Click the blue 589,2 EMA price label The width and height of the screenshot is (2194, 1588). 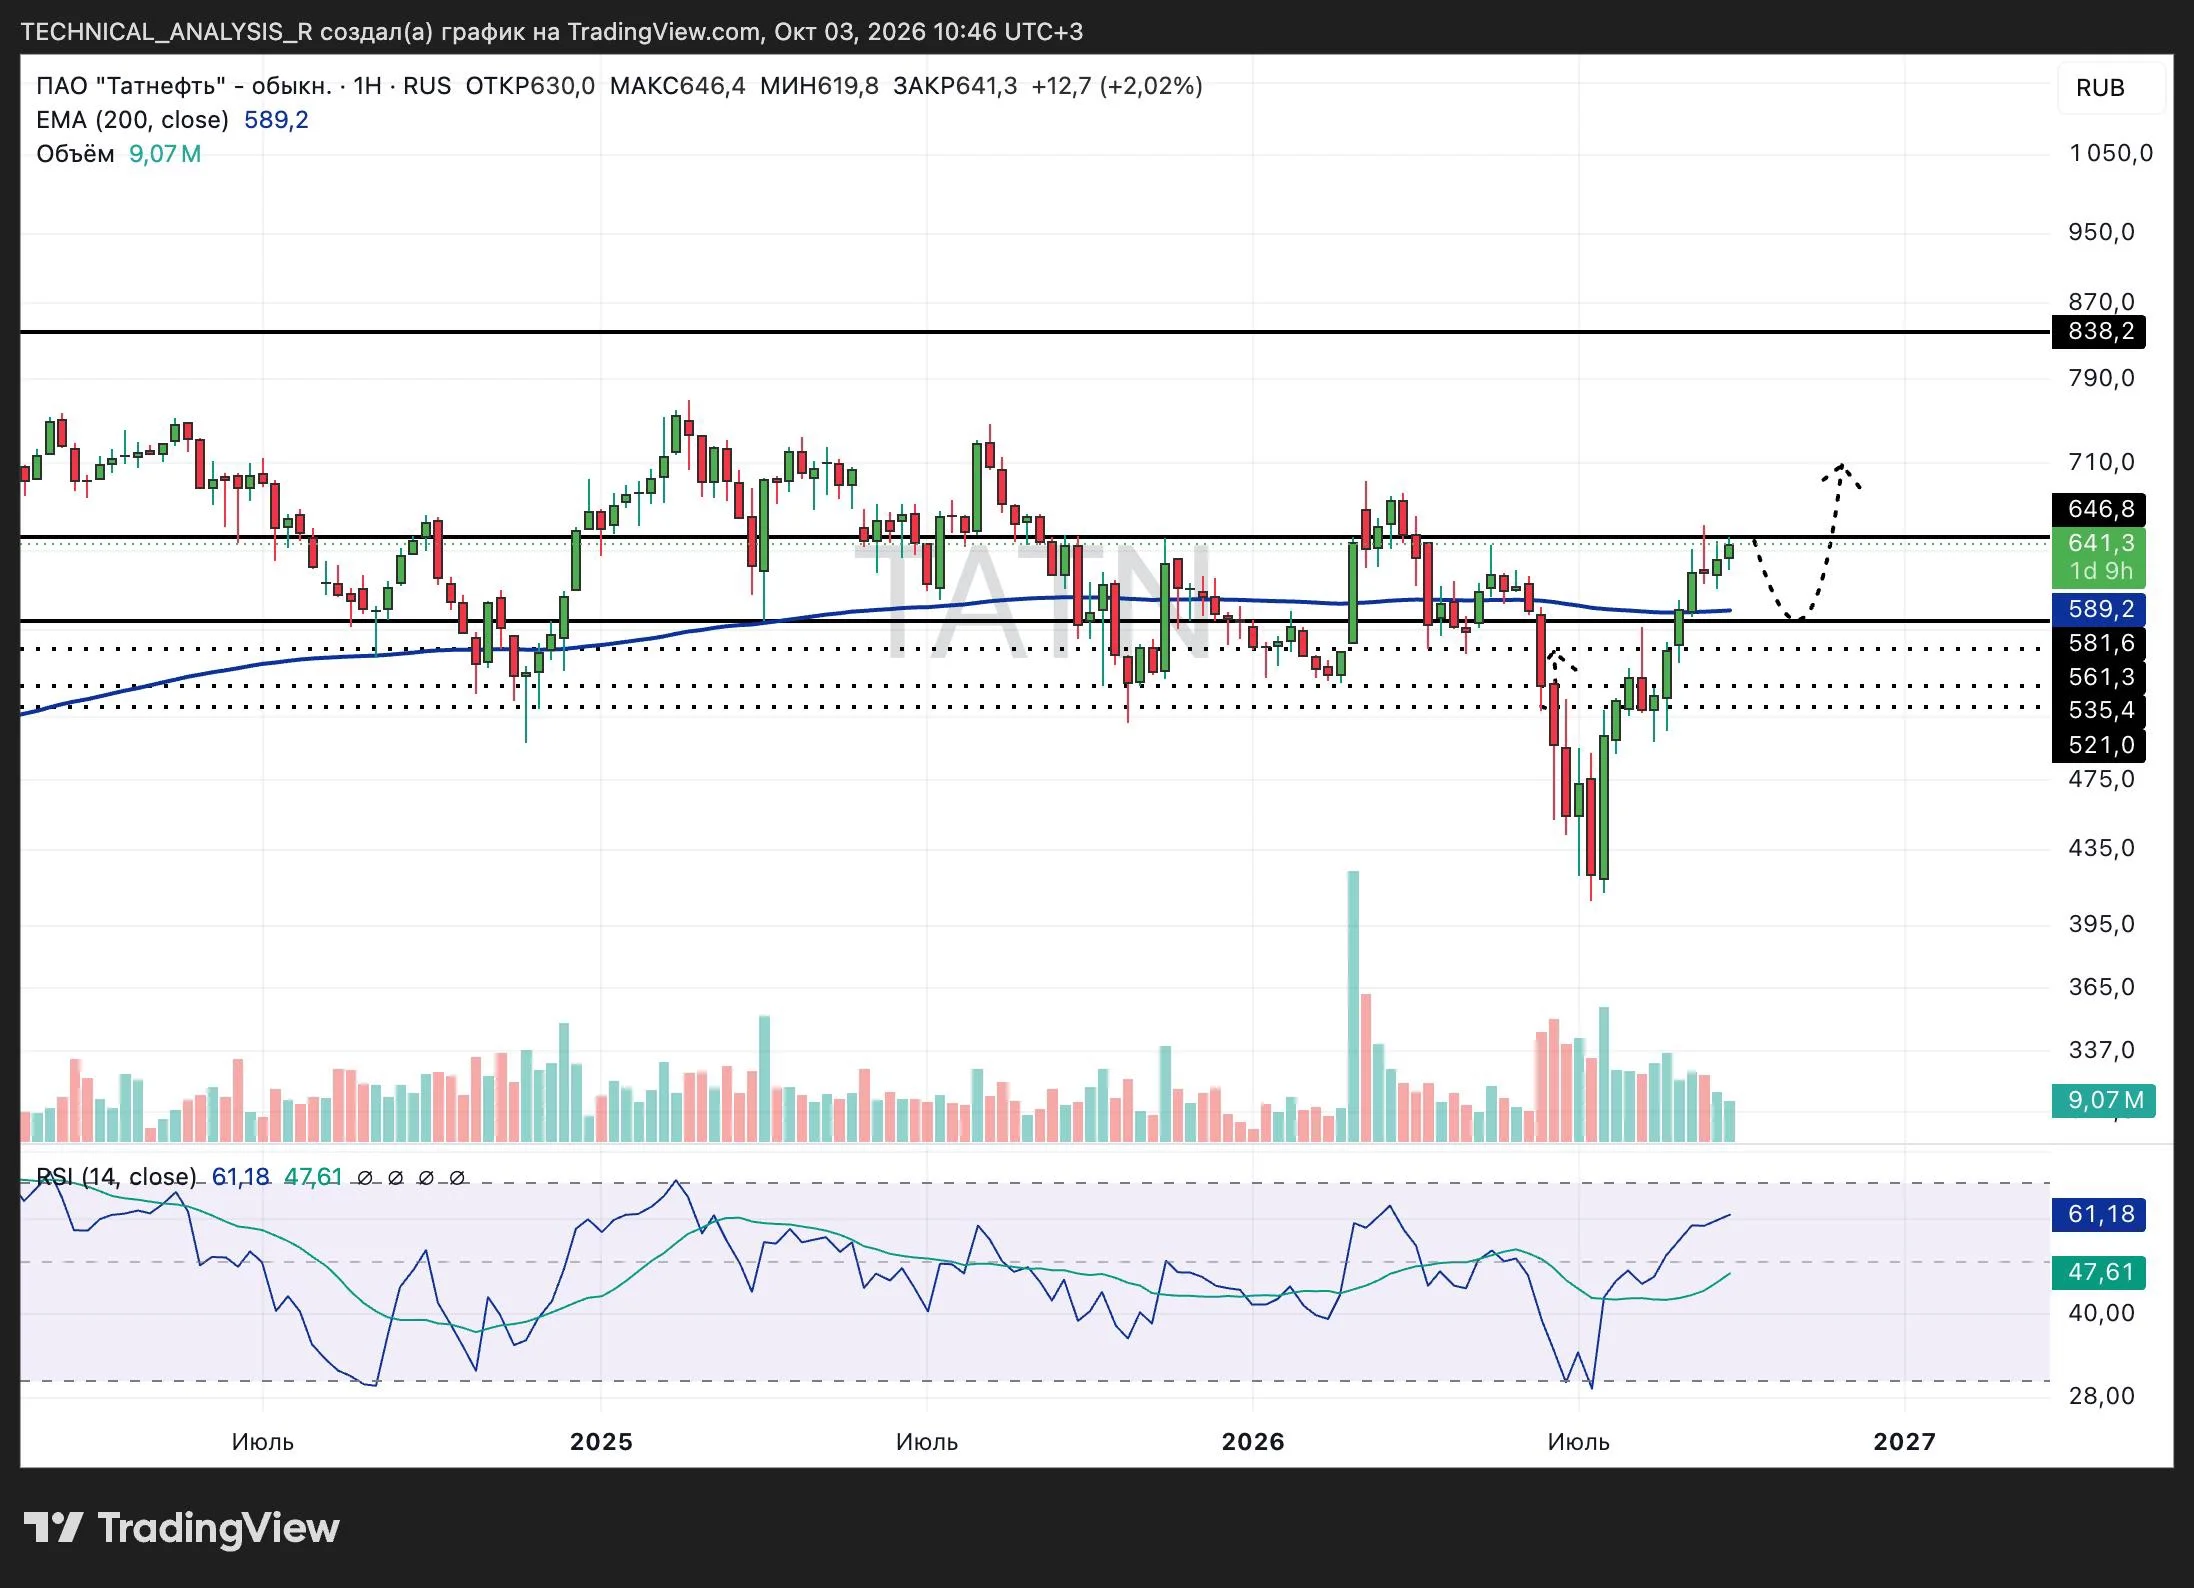click(2100, 609)
